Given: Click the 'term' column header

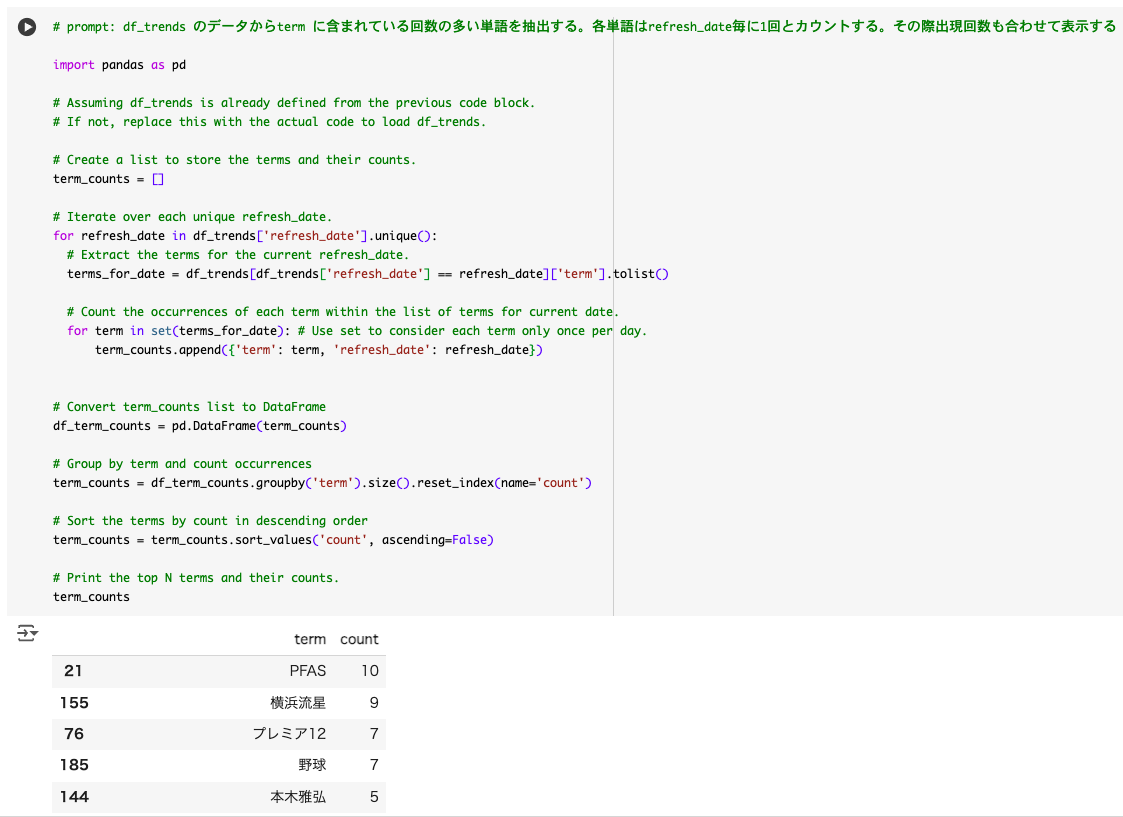Looking at the screenshot, I should pyautogui.click(x=309, y=639).
